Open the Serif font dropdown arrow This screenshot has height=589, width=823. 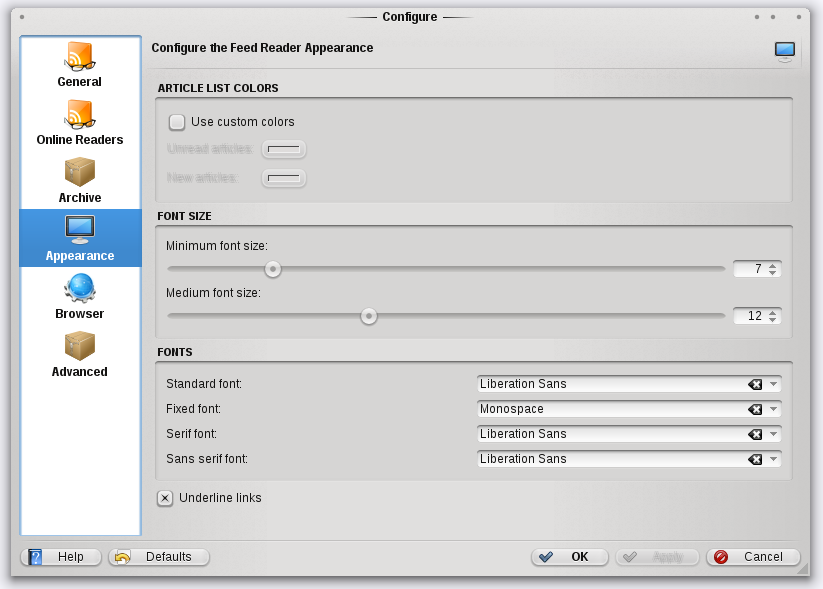point(774,434)
